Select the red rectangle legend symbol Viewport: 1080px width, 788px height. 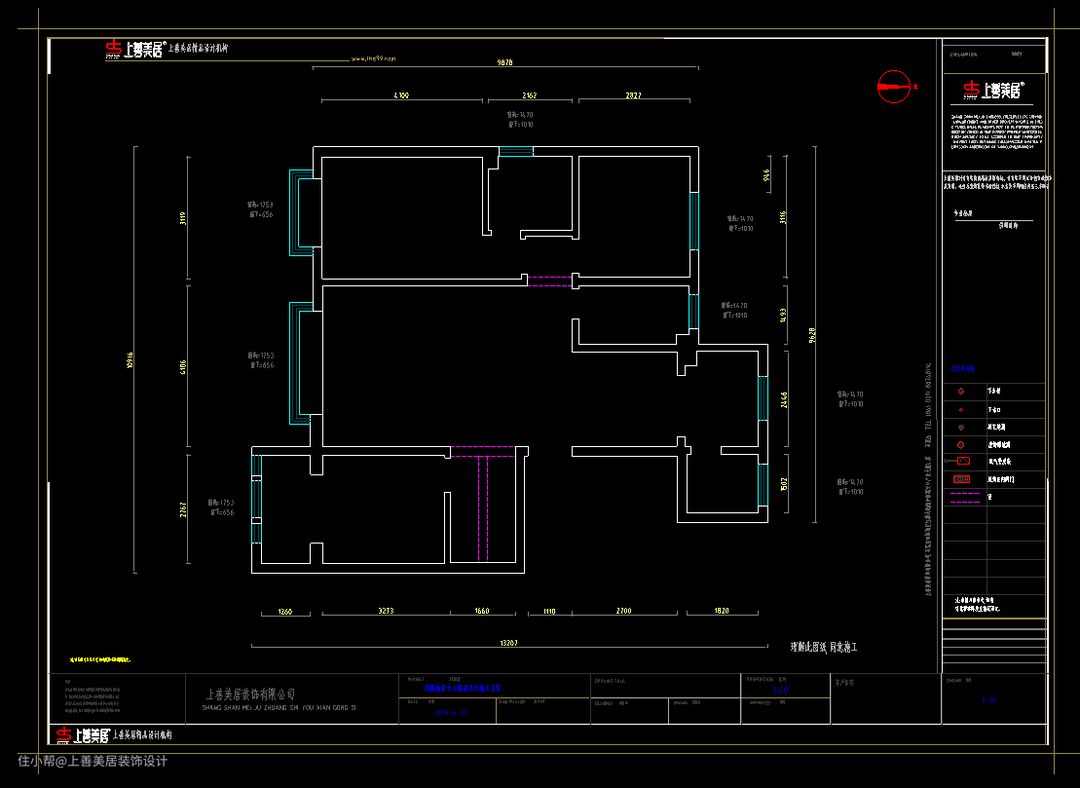(963, 461)
